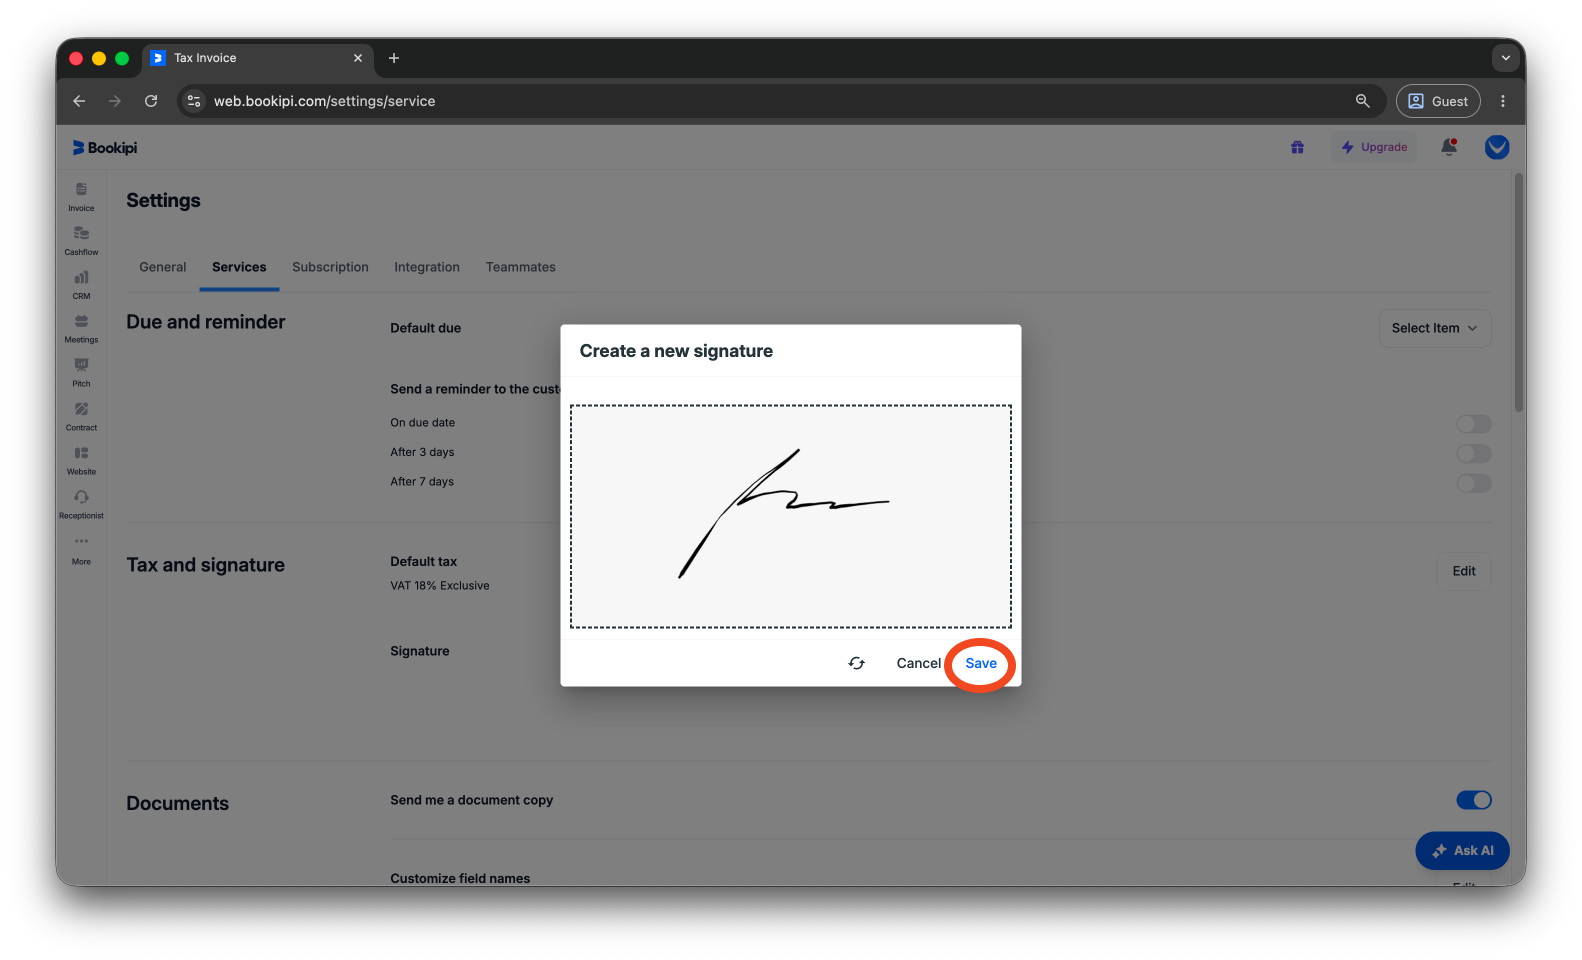This screenshot has height=960, width=1582.
Task: Open the Ask AI assistant
Action: coord(1462,851)
